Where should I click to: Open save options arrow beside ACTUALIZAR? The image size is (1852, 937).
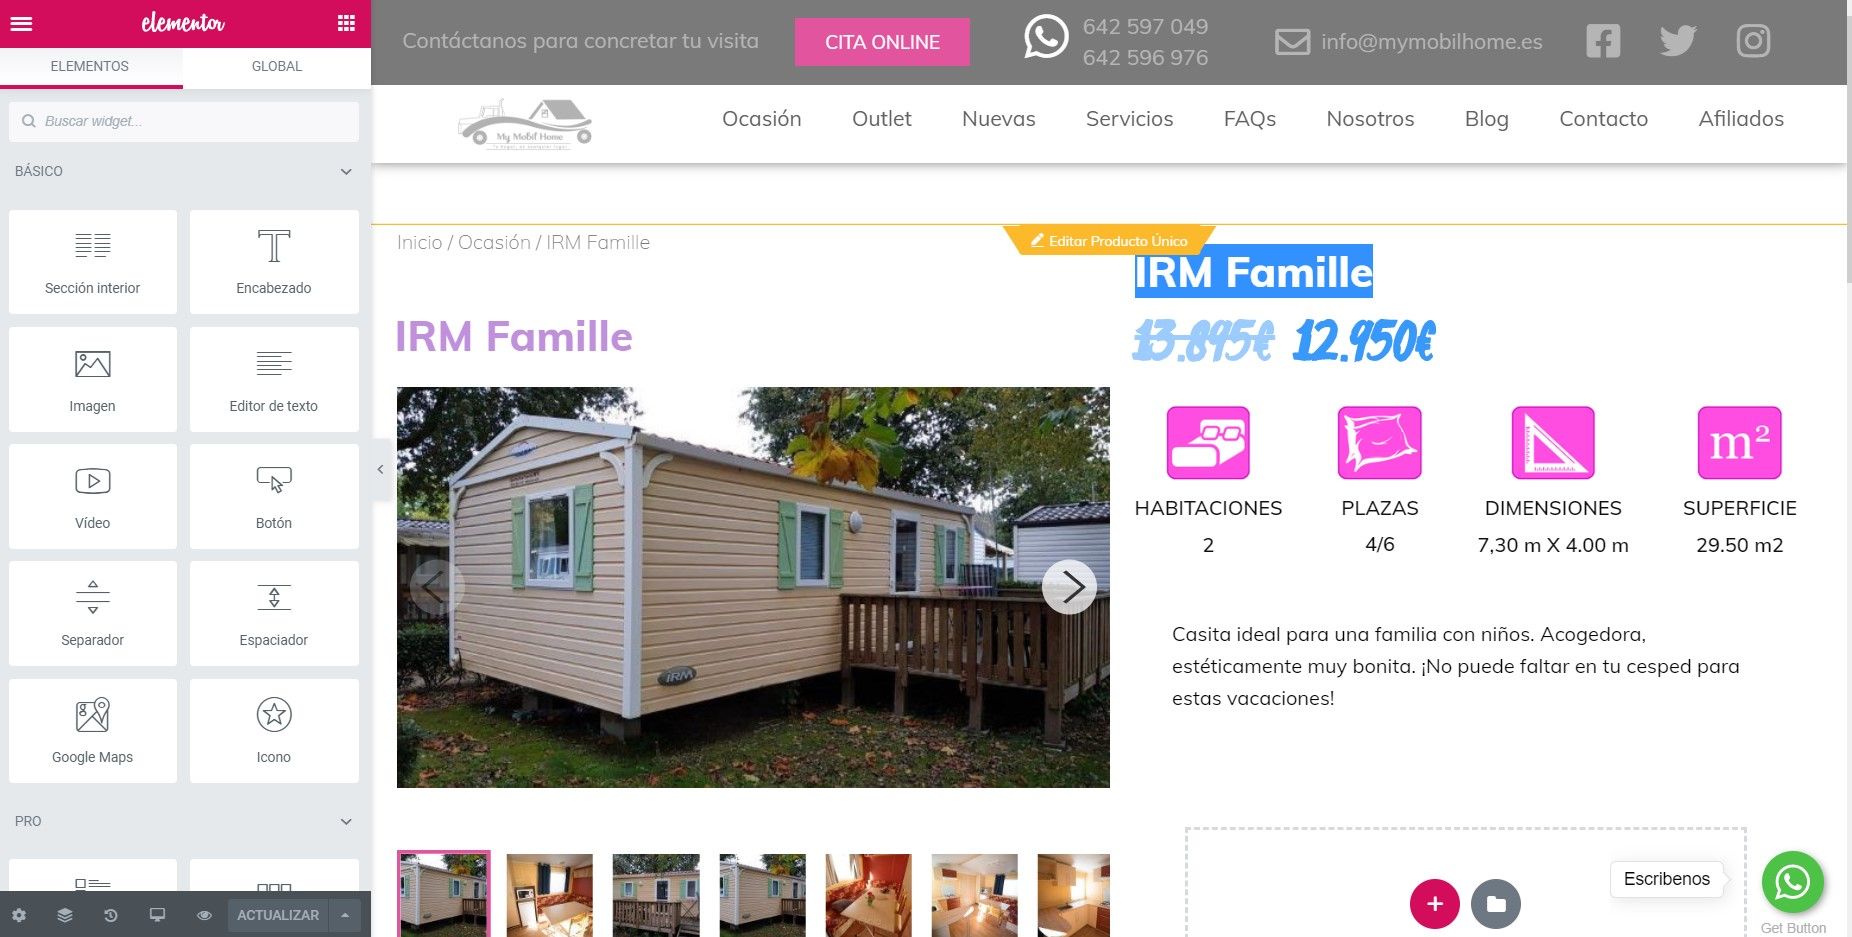click(345, 915)
